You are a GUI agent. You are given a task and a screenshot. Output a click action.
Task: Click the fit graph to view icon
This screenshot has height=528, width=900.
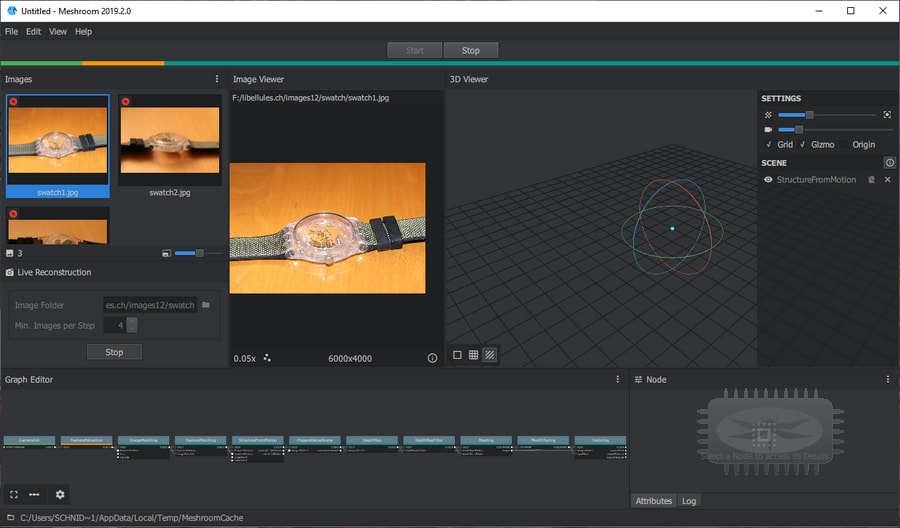[14, 494]
